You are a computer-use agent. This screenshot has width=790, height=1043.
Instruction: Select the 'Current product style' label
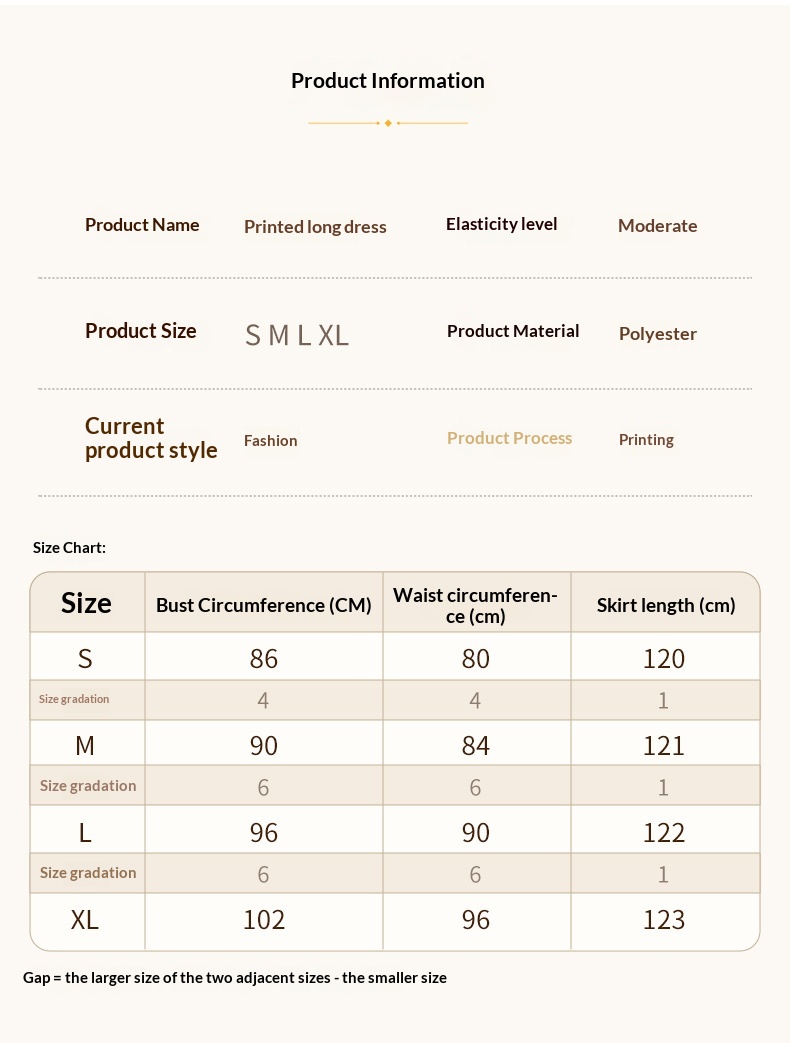click(150, 438)
